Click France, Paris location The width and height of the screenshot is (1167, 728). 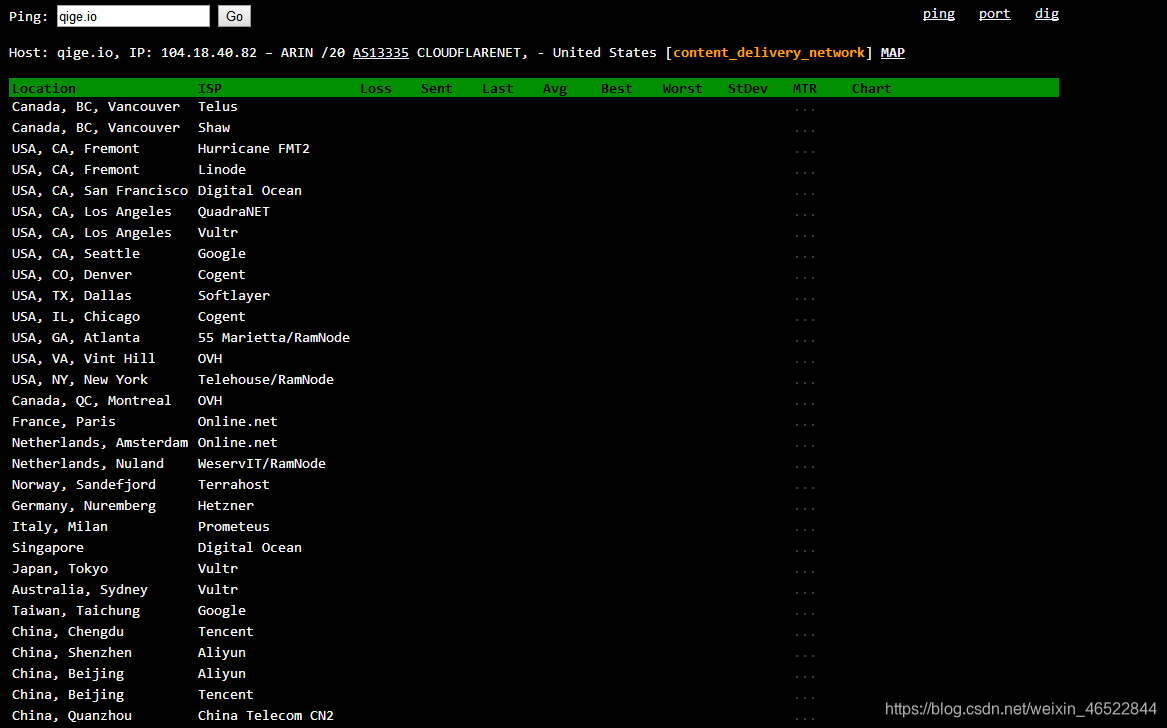(63, 421)
